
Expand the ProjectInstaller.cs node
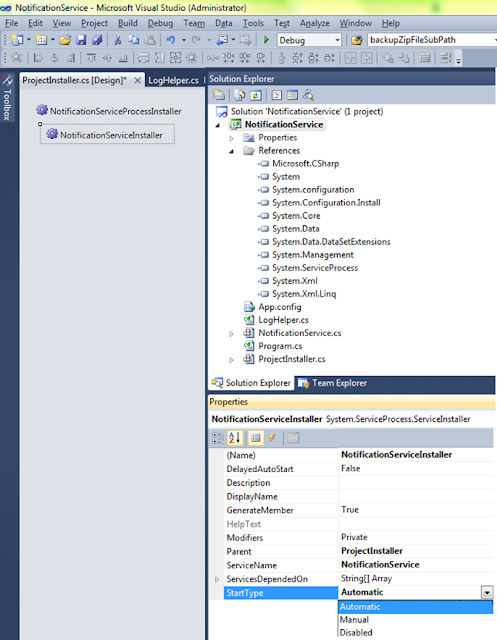pyautogui.click(x=231, y=360)
